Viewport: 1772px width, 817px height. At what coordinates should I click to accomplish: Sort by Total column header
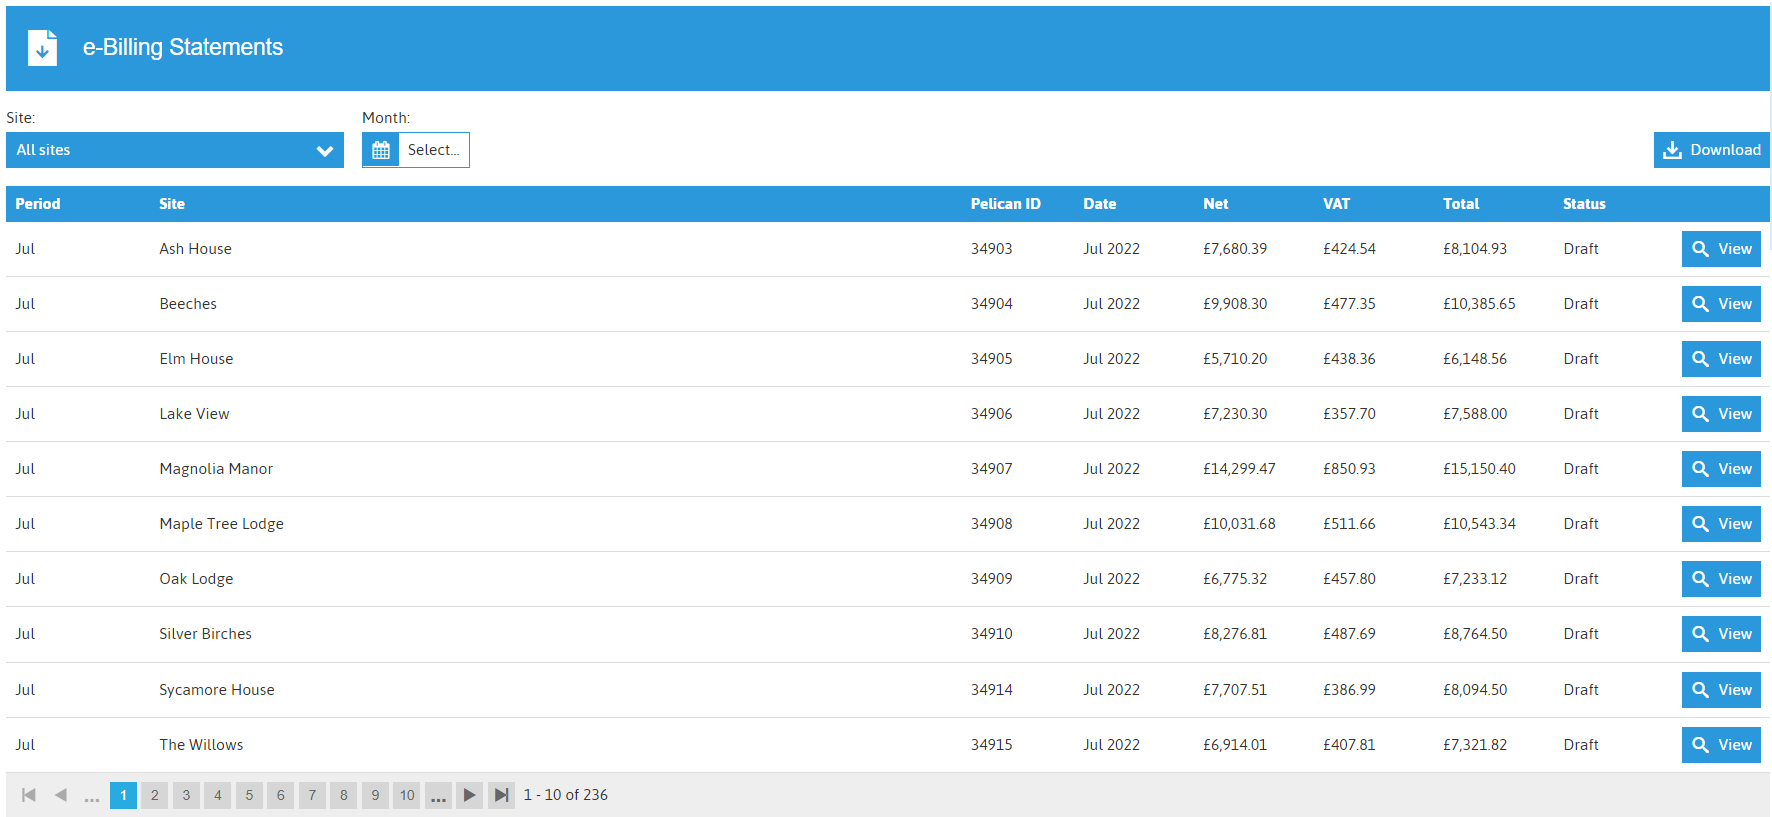1461,204
